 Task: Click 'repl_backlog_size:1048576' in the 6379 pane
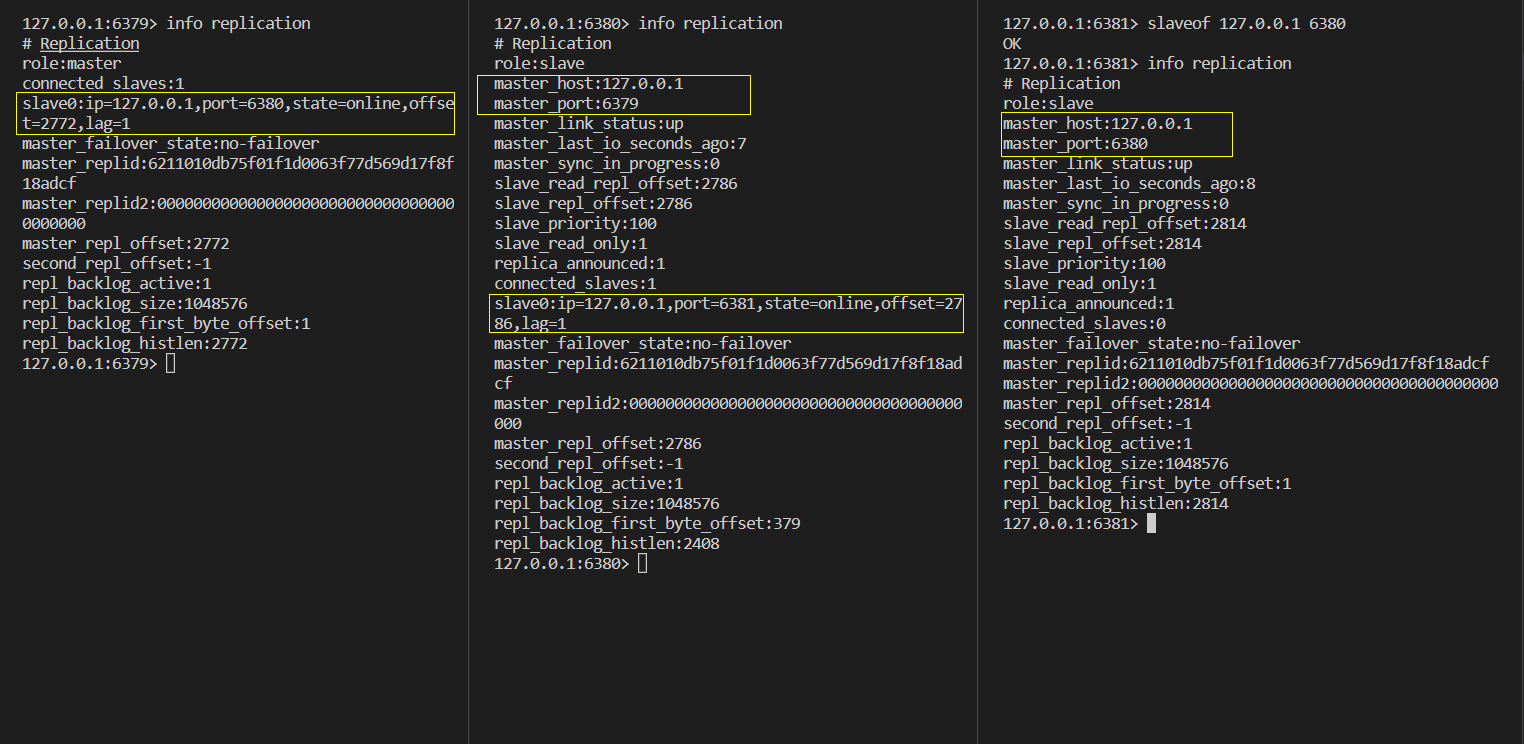click(135, 303)
